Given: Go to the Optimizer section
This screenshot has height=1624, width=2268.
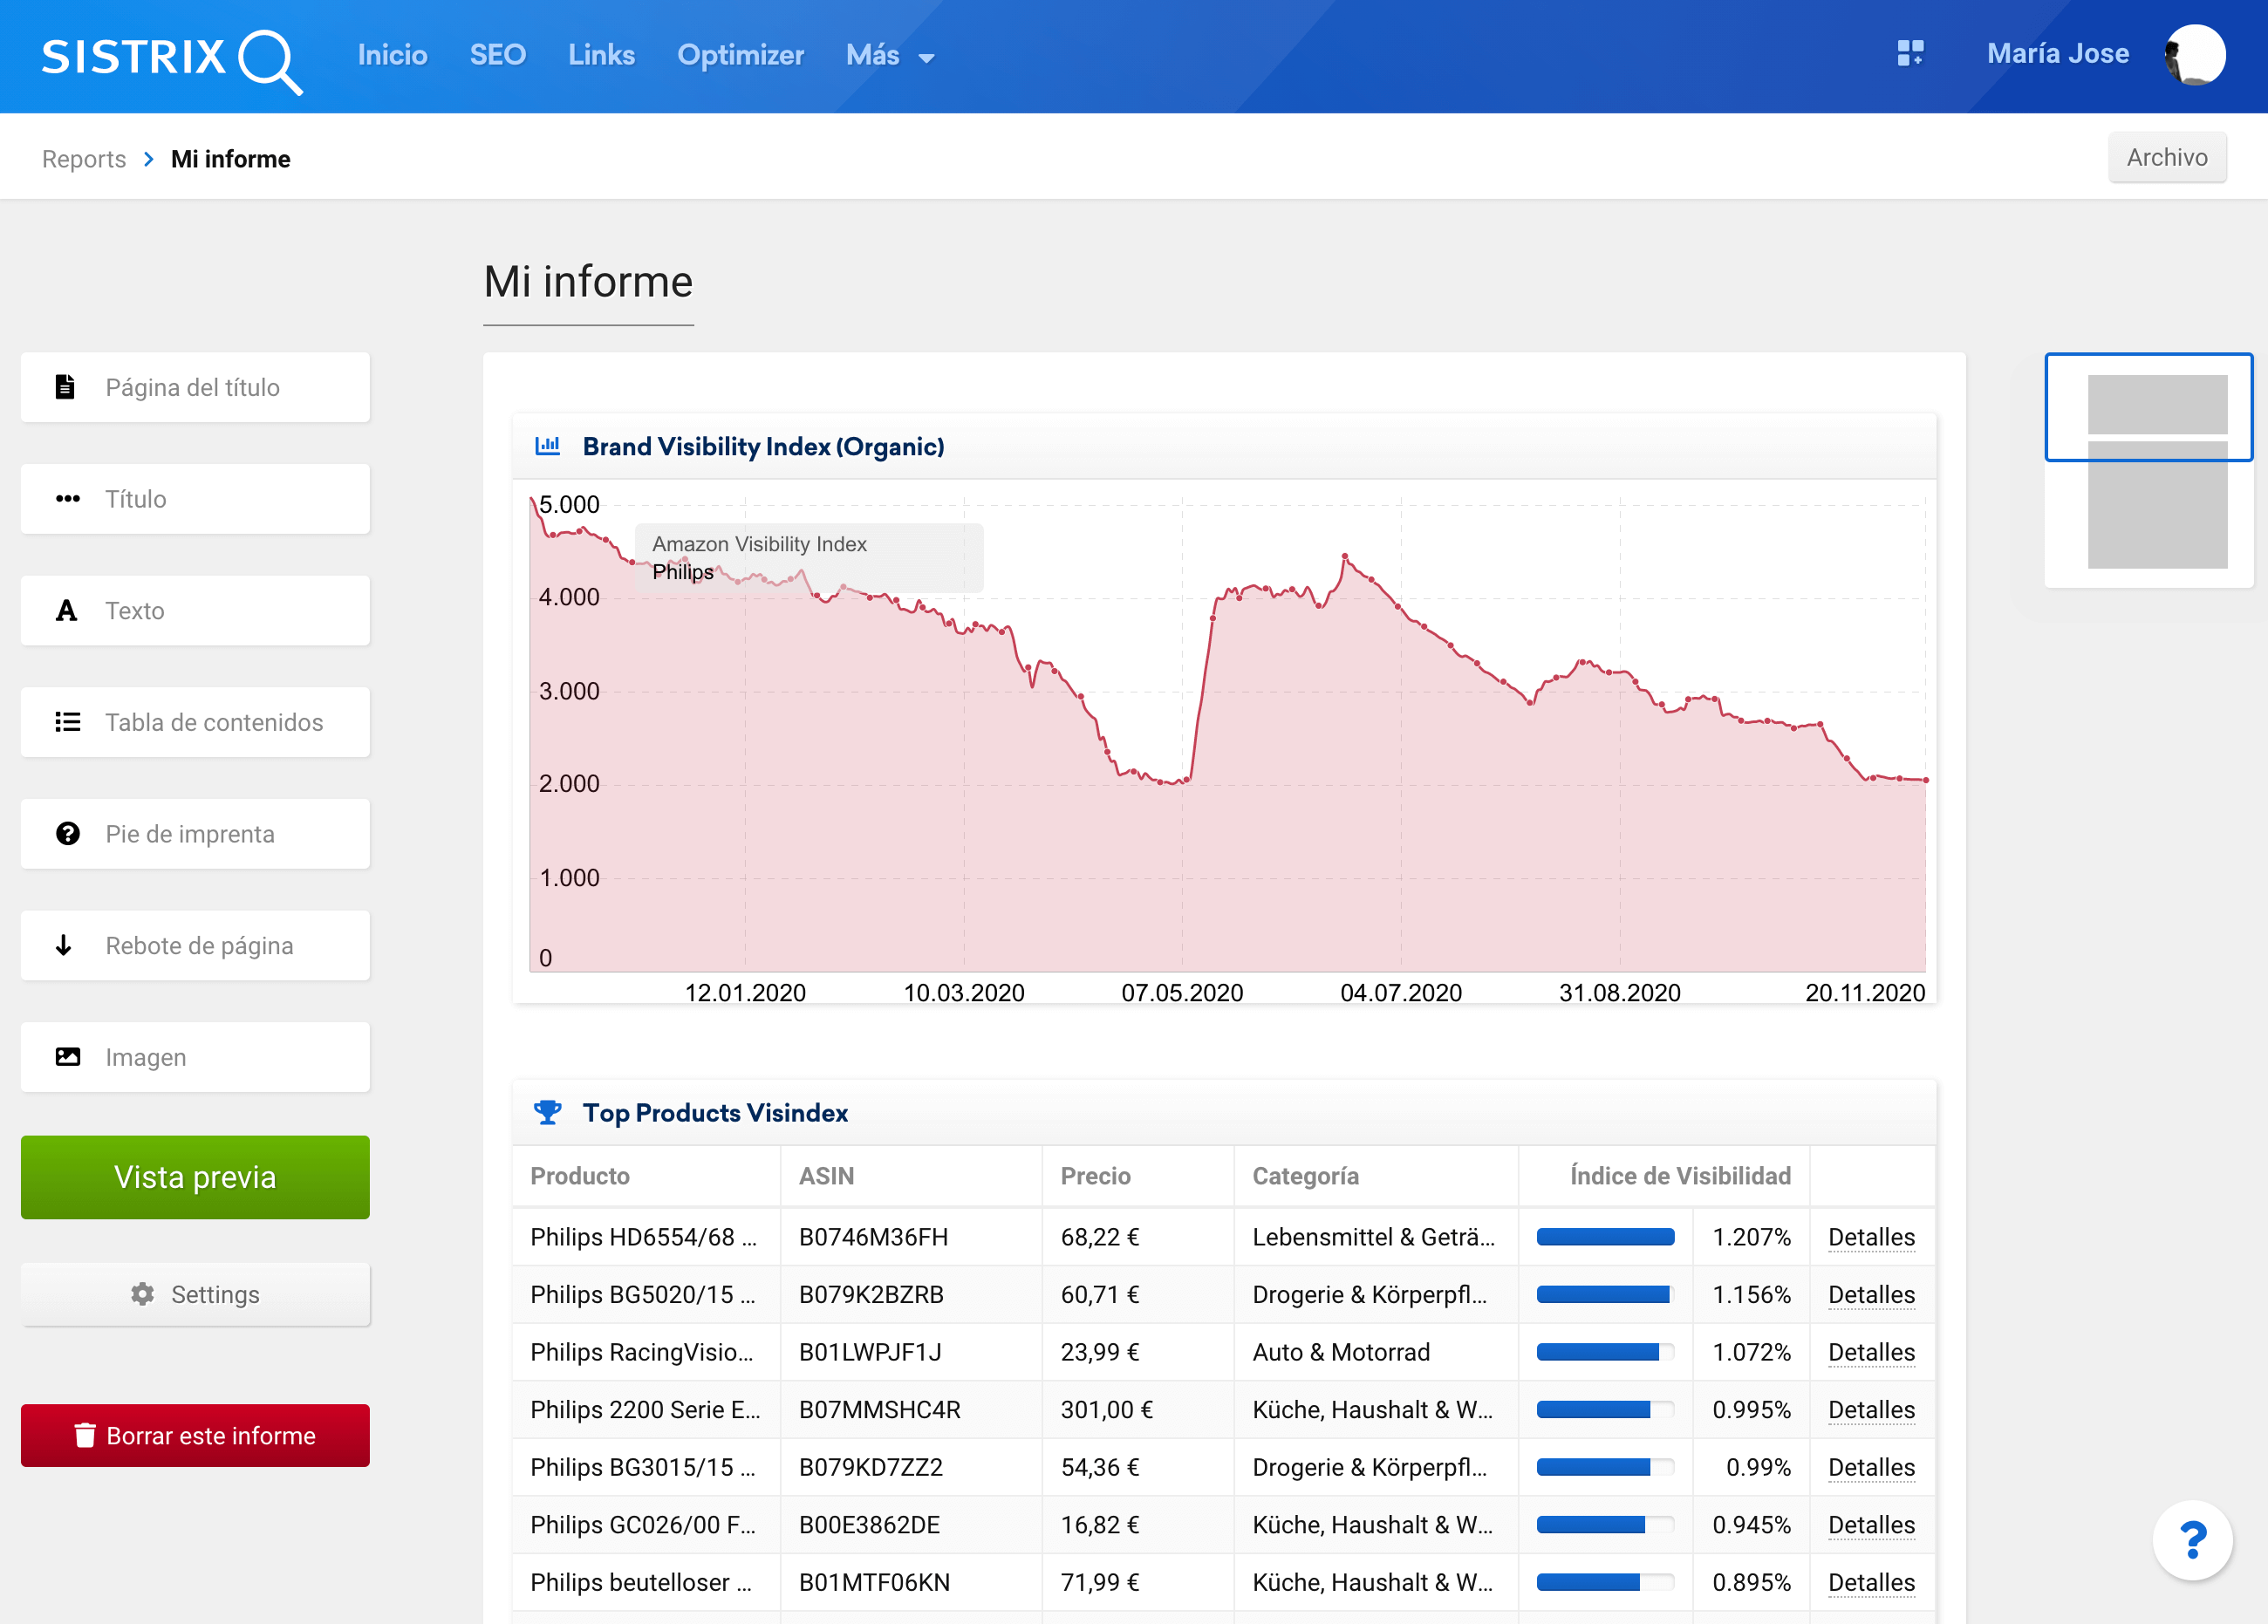Looking at the screenshot, I should 740,55.
